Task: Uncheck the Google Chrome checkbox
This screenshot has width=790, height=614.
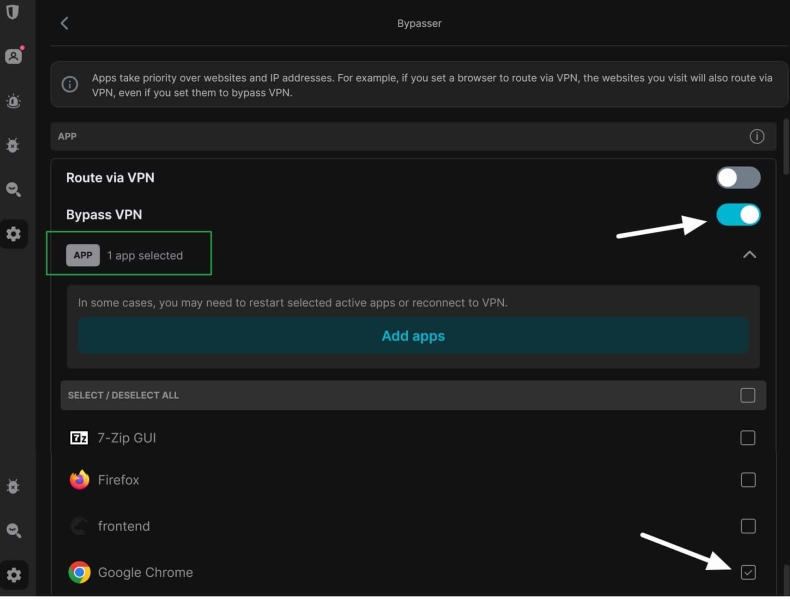Action: click(x=748, y=572)
